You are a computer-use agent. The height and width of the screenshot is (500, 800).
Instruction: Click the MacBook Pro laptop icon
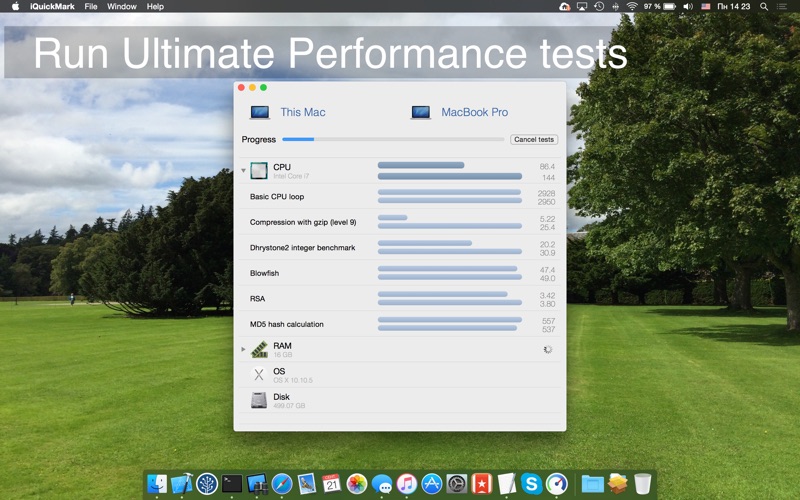(x=420, y=112)
